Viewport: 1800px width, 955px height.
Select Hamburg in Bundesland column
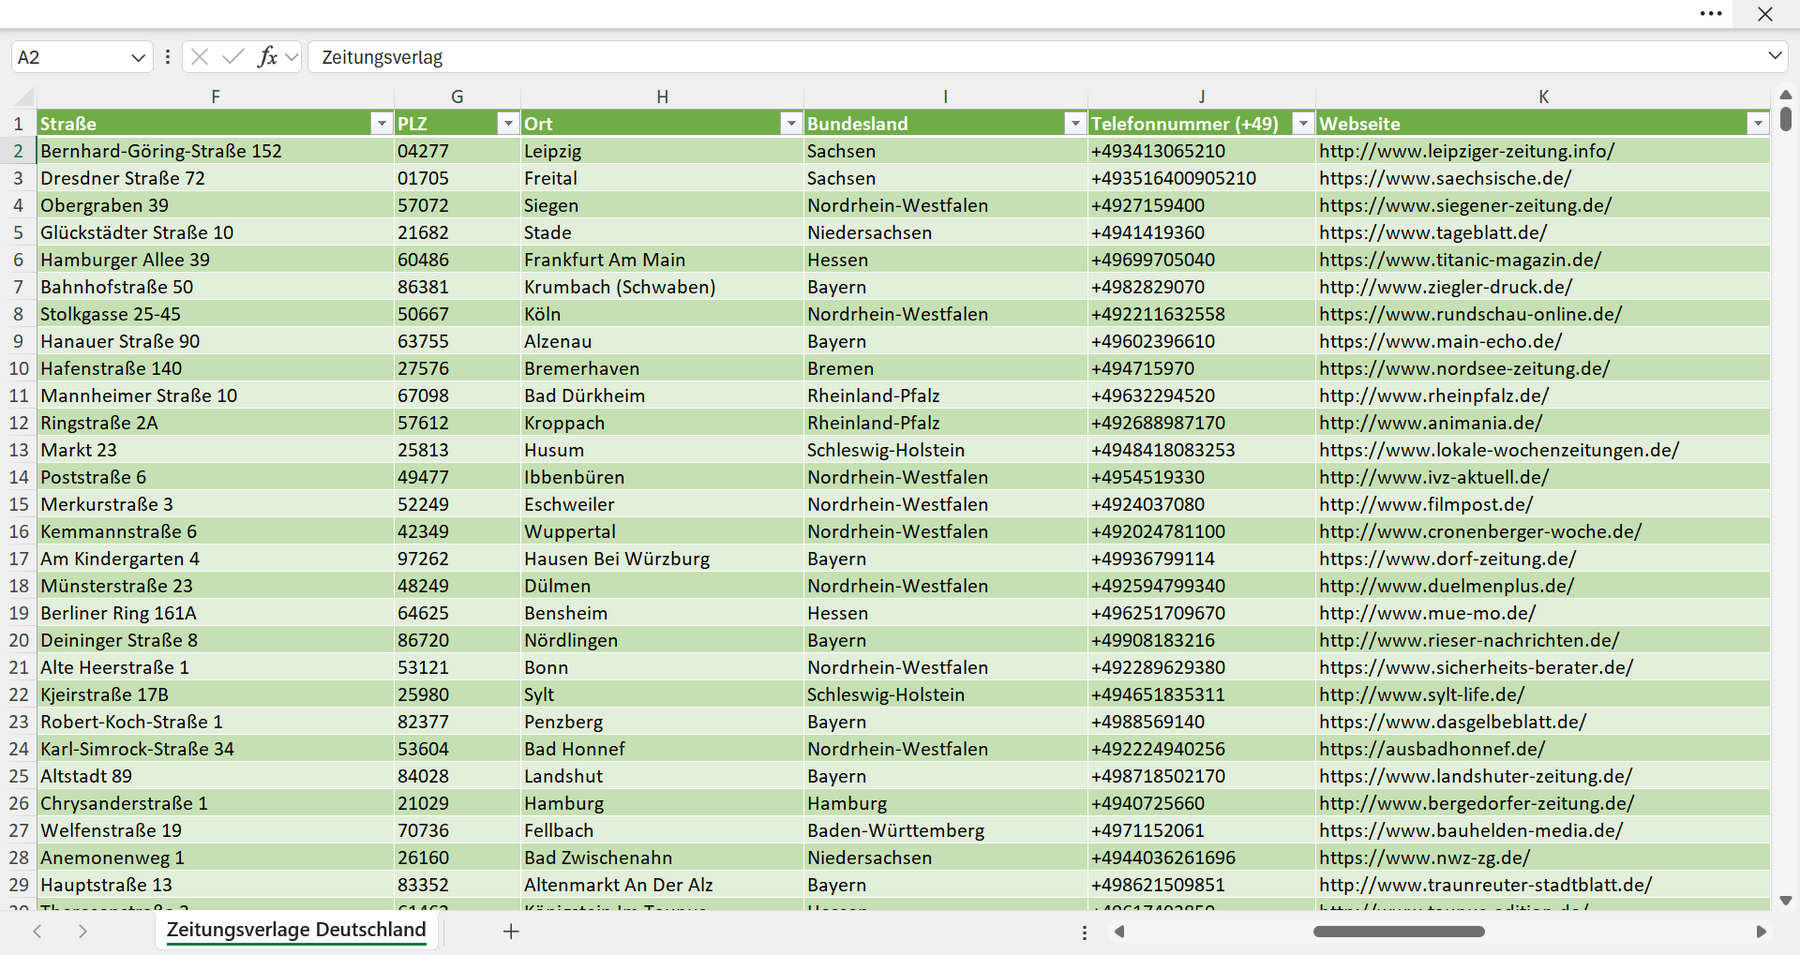[945, 804]
